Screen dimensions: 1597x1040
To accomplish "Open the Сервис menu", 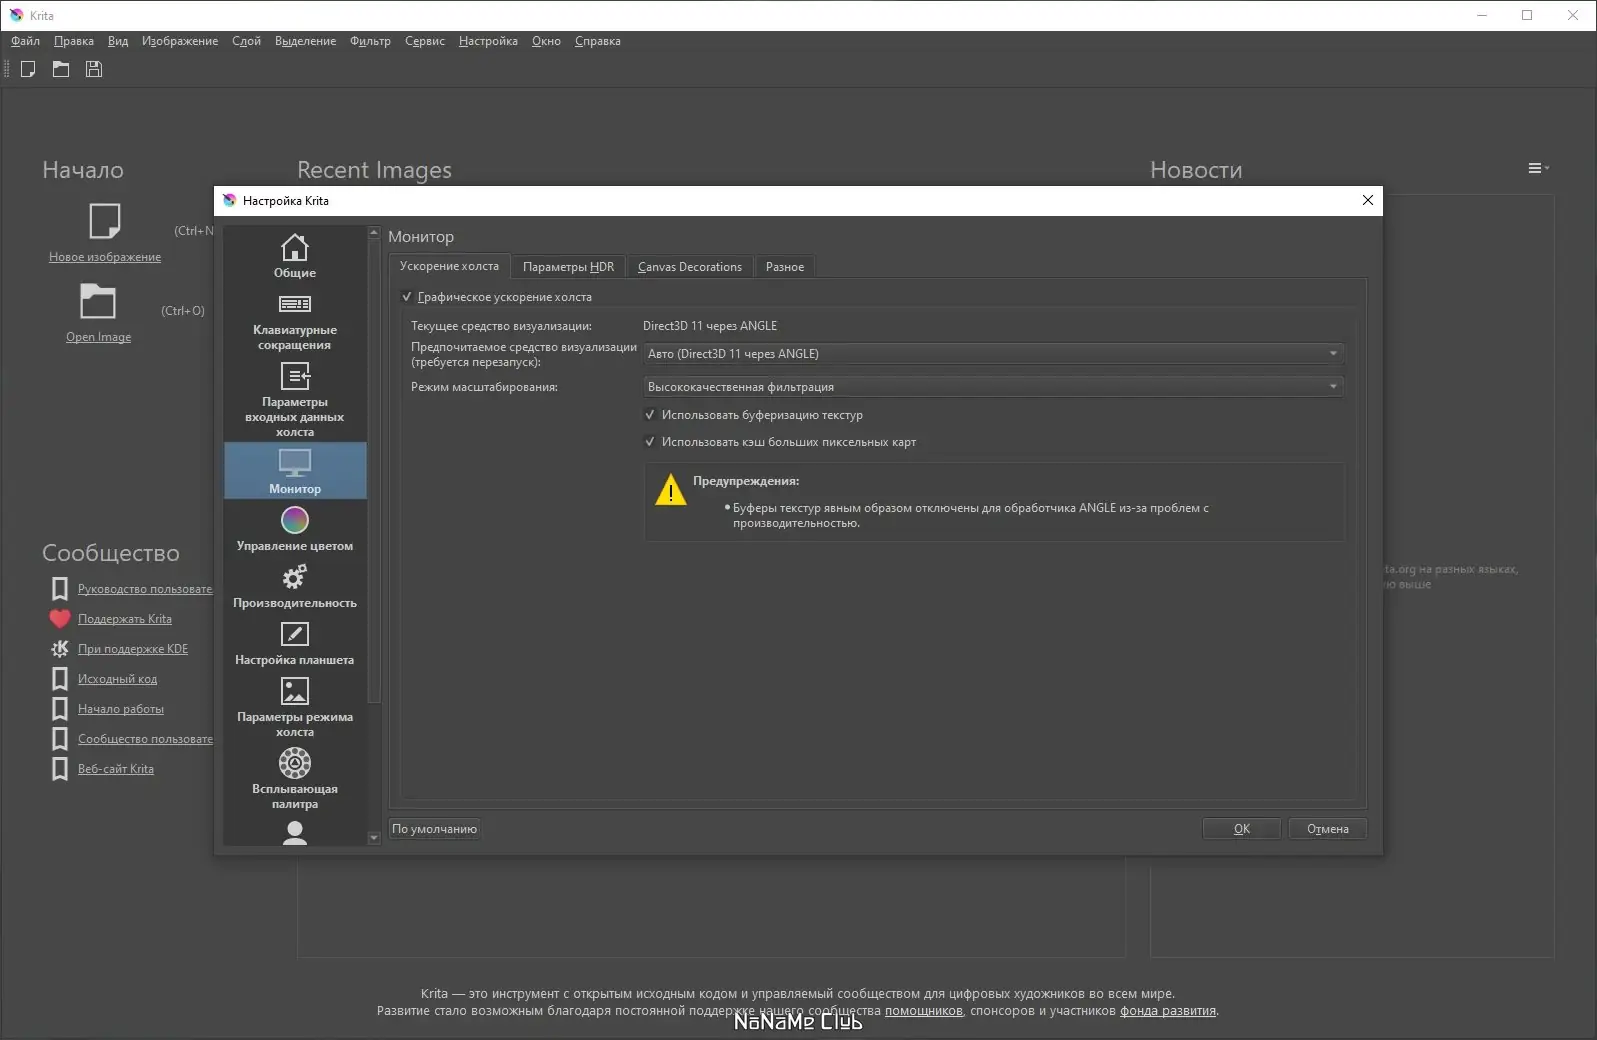I will coord(425,41).
